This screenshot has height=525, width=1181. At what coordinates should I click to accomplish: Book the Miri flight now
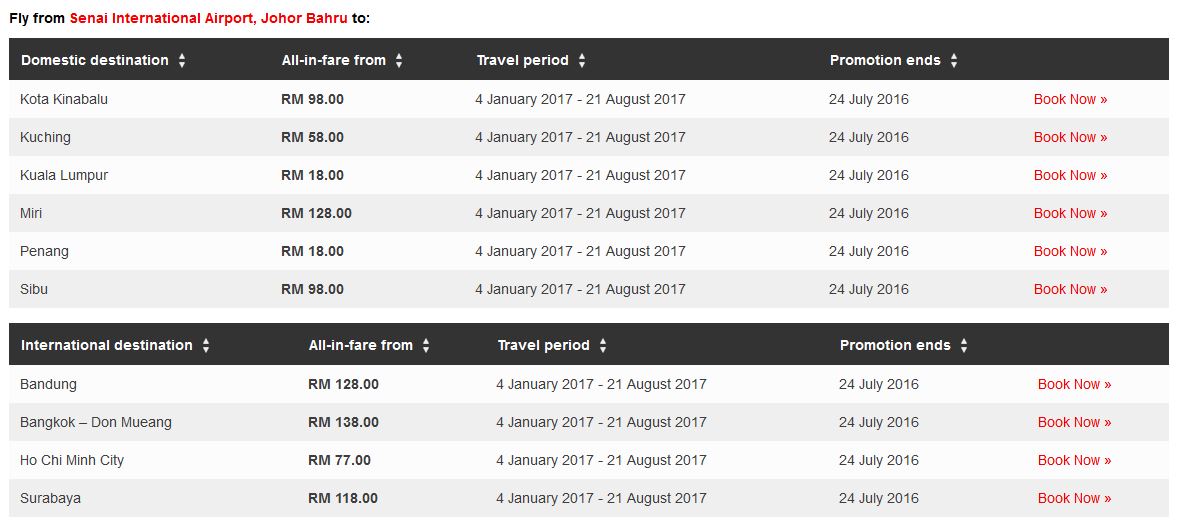pos(1070,213)
